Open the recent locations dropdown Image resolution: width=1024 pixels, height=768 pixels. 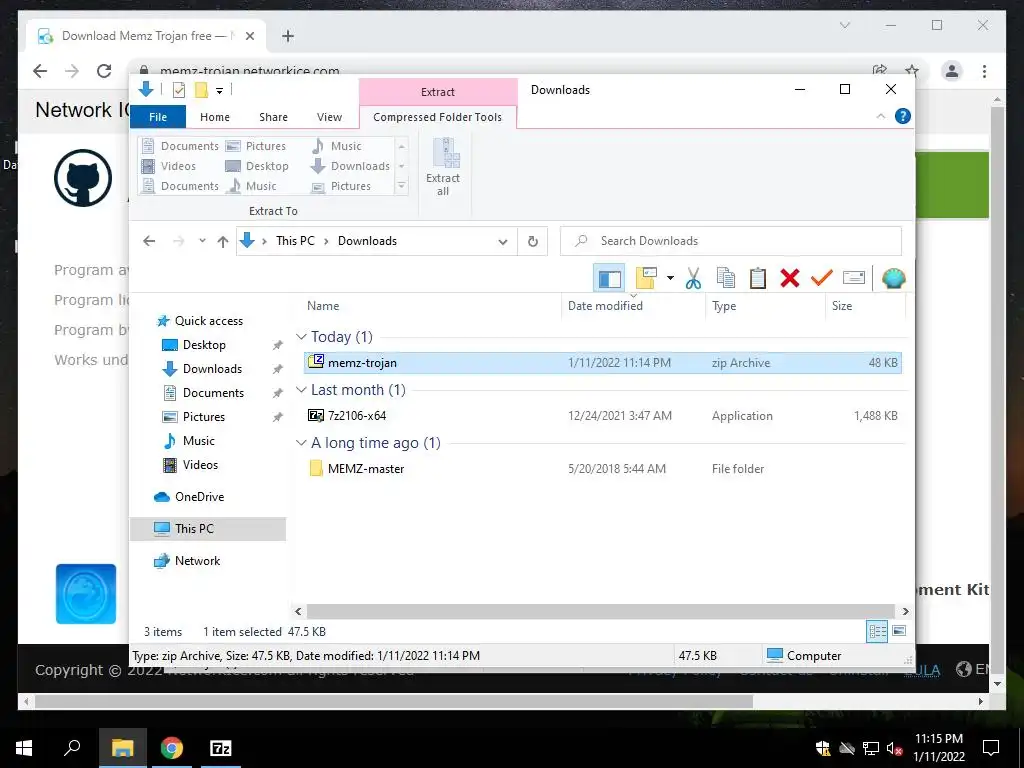pyautogui.click(x=202, y=241)
